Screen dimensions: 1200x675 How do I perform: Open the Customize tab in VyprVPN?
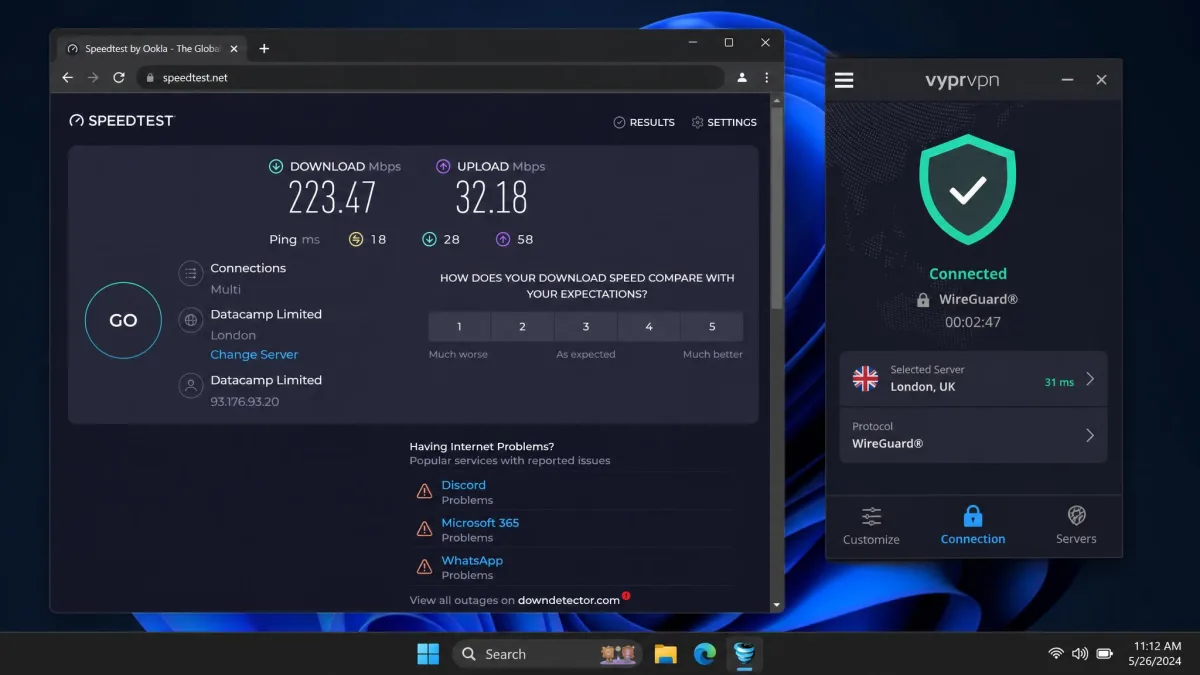pyautogui.click(x=871, y=525)
